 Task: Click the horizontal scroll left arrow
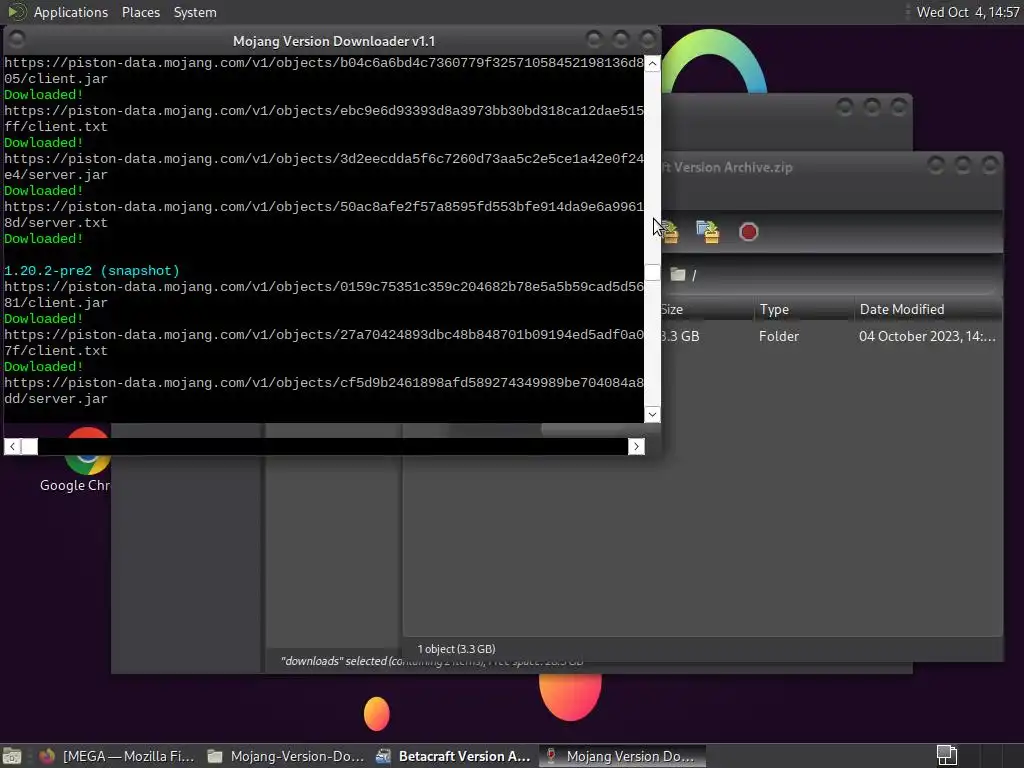coord(12,446)
